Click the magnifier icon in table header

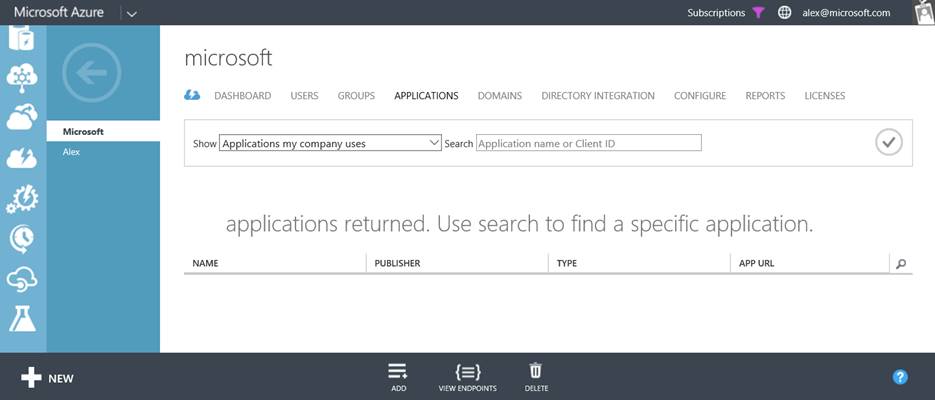point(901,263)
